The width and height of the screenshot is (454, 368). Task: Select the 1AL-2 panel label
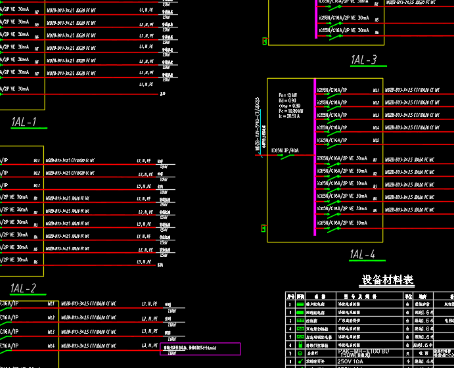[23, 288]
